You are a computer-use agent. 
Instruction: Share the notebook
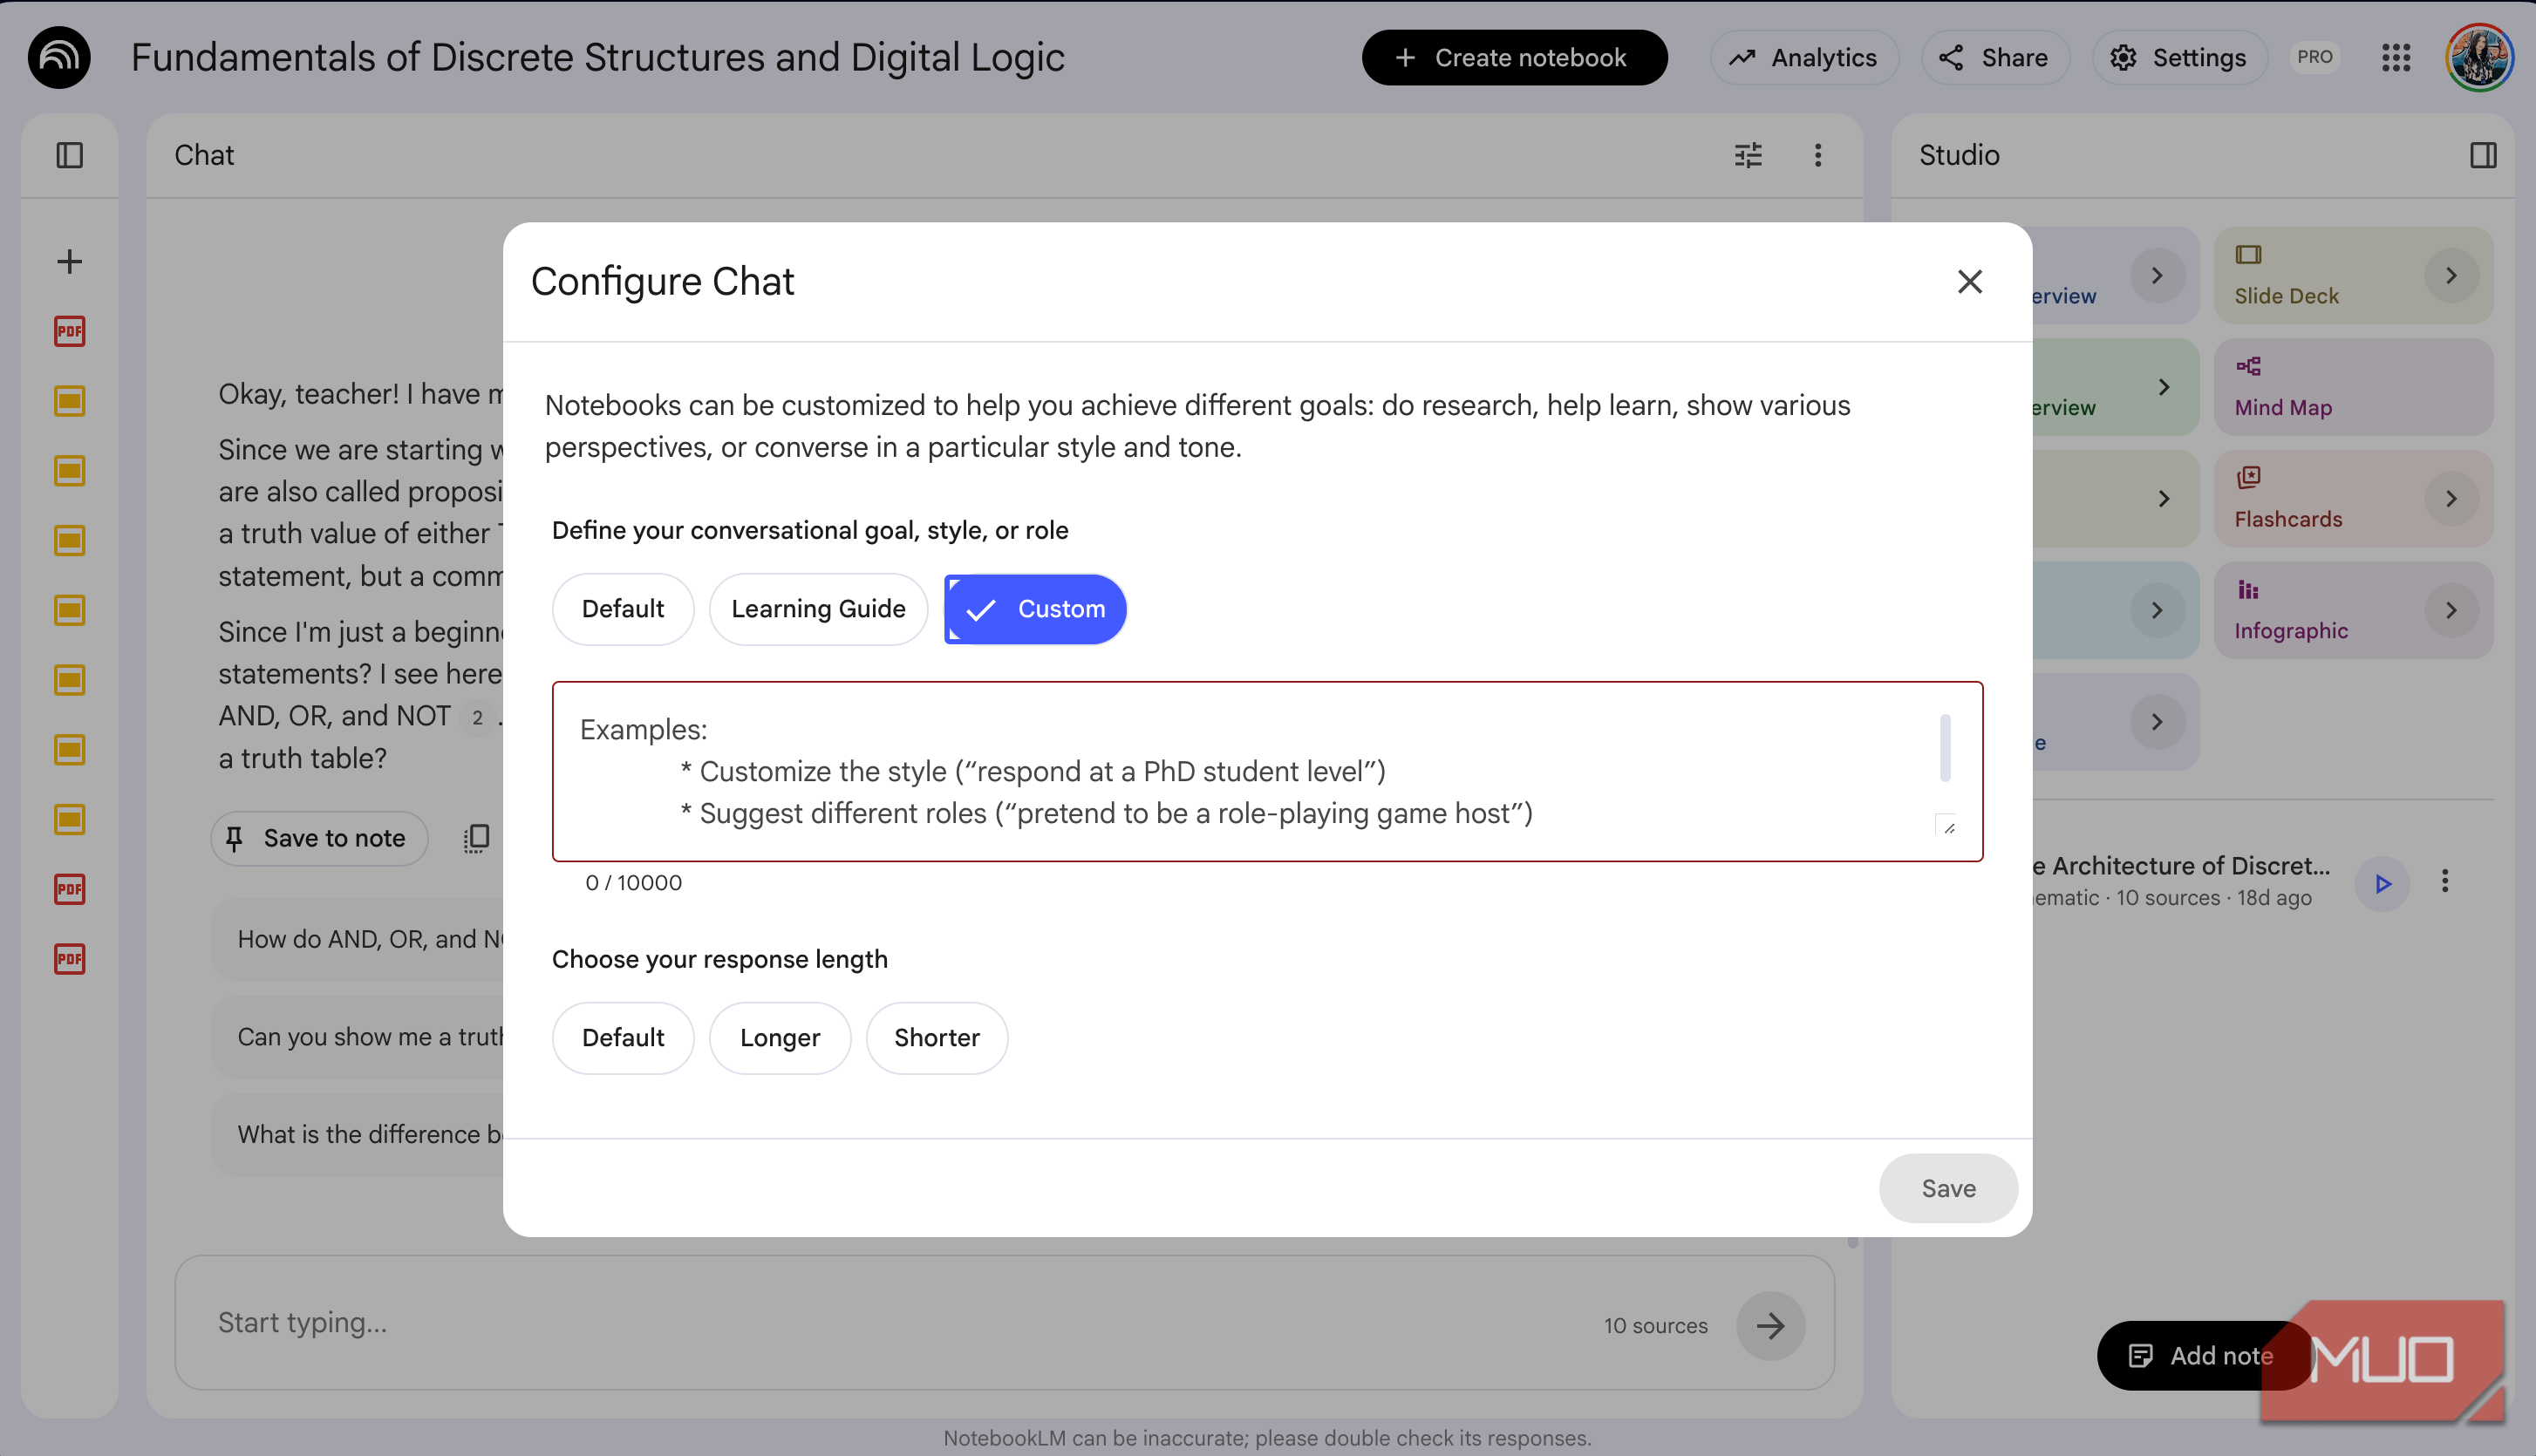1994,57
